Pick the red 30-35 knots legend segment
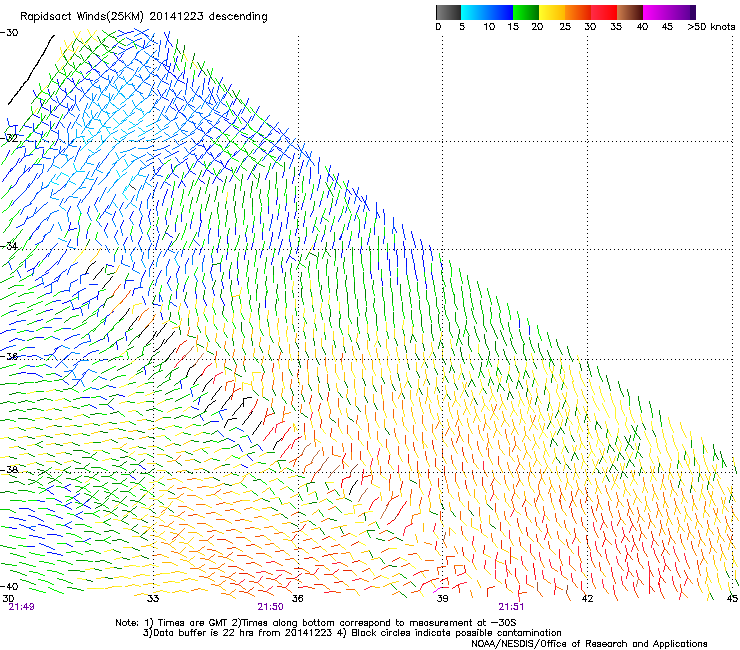 (x=604, y=12)
